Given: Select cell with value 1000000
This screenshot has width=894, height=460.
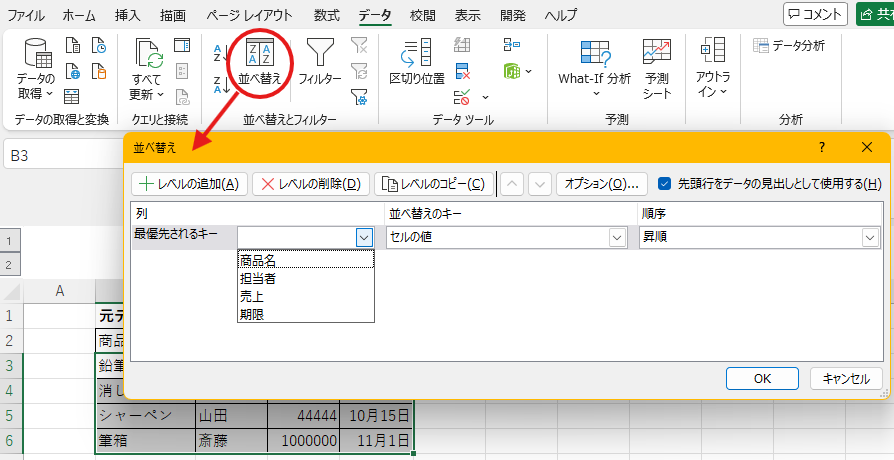Looking at the screenshot, I should point(303,441).
